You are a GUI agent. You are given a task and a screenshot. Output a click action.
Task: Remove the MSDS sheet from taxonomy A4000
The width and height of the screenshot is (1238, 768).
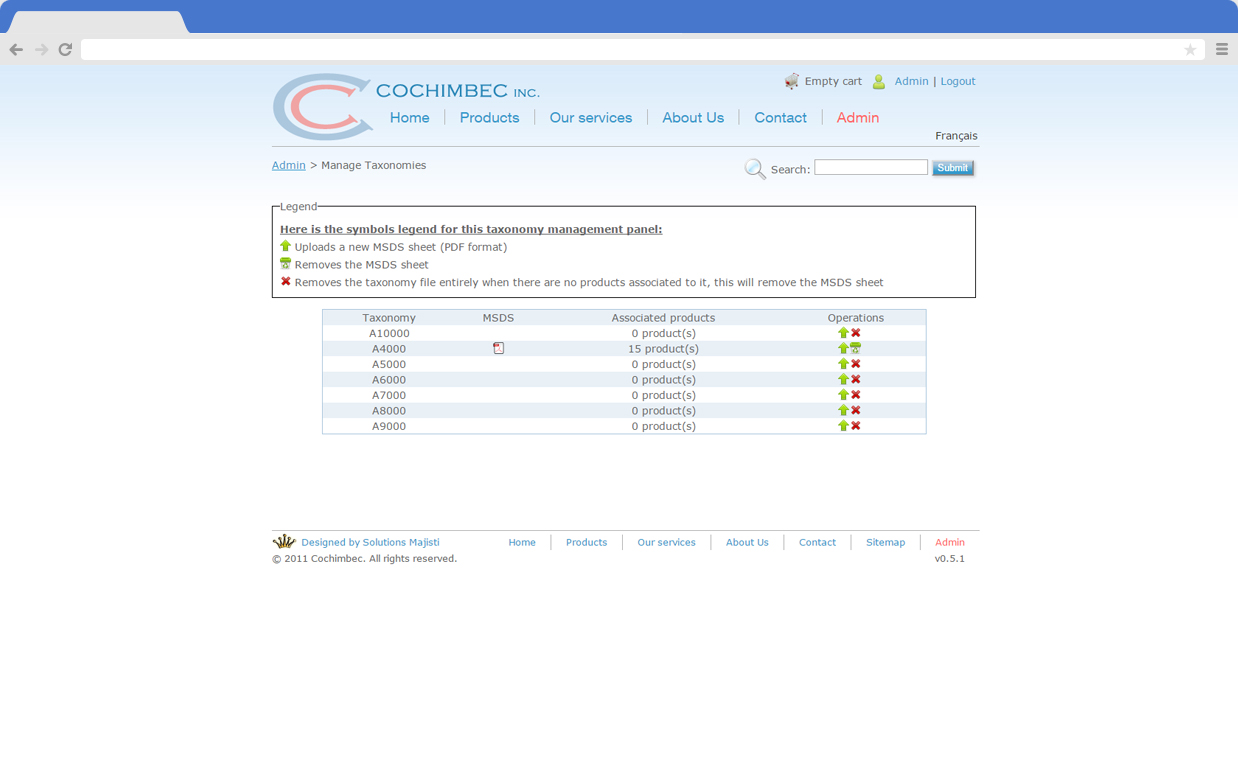[856, 348]
